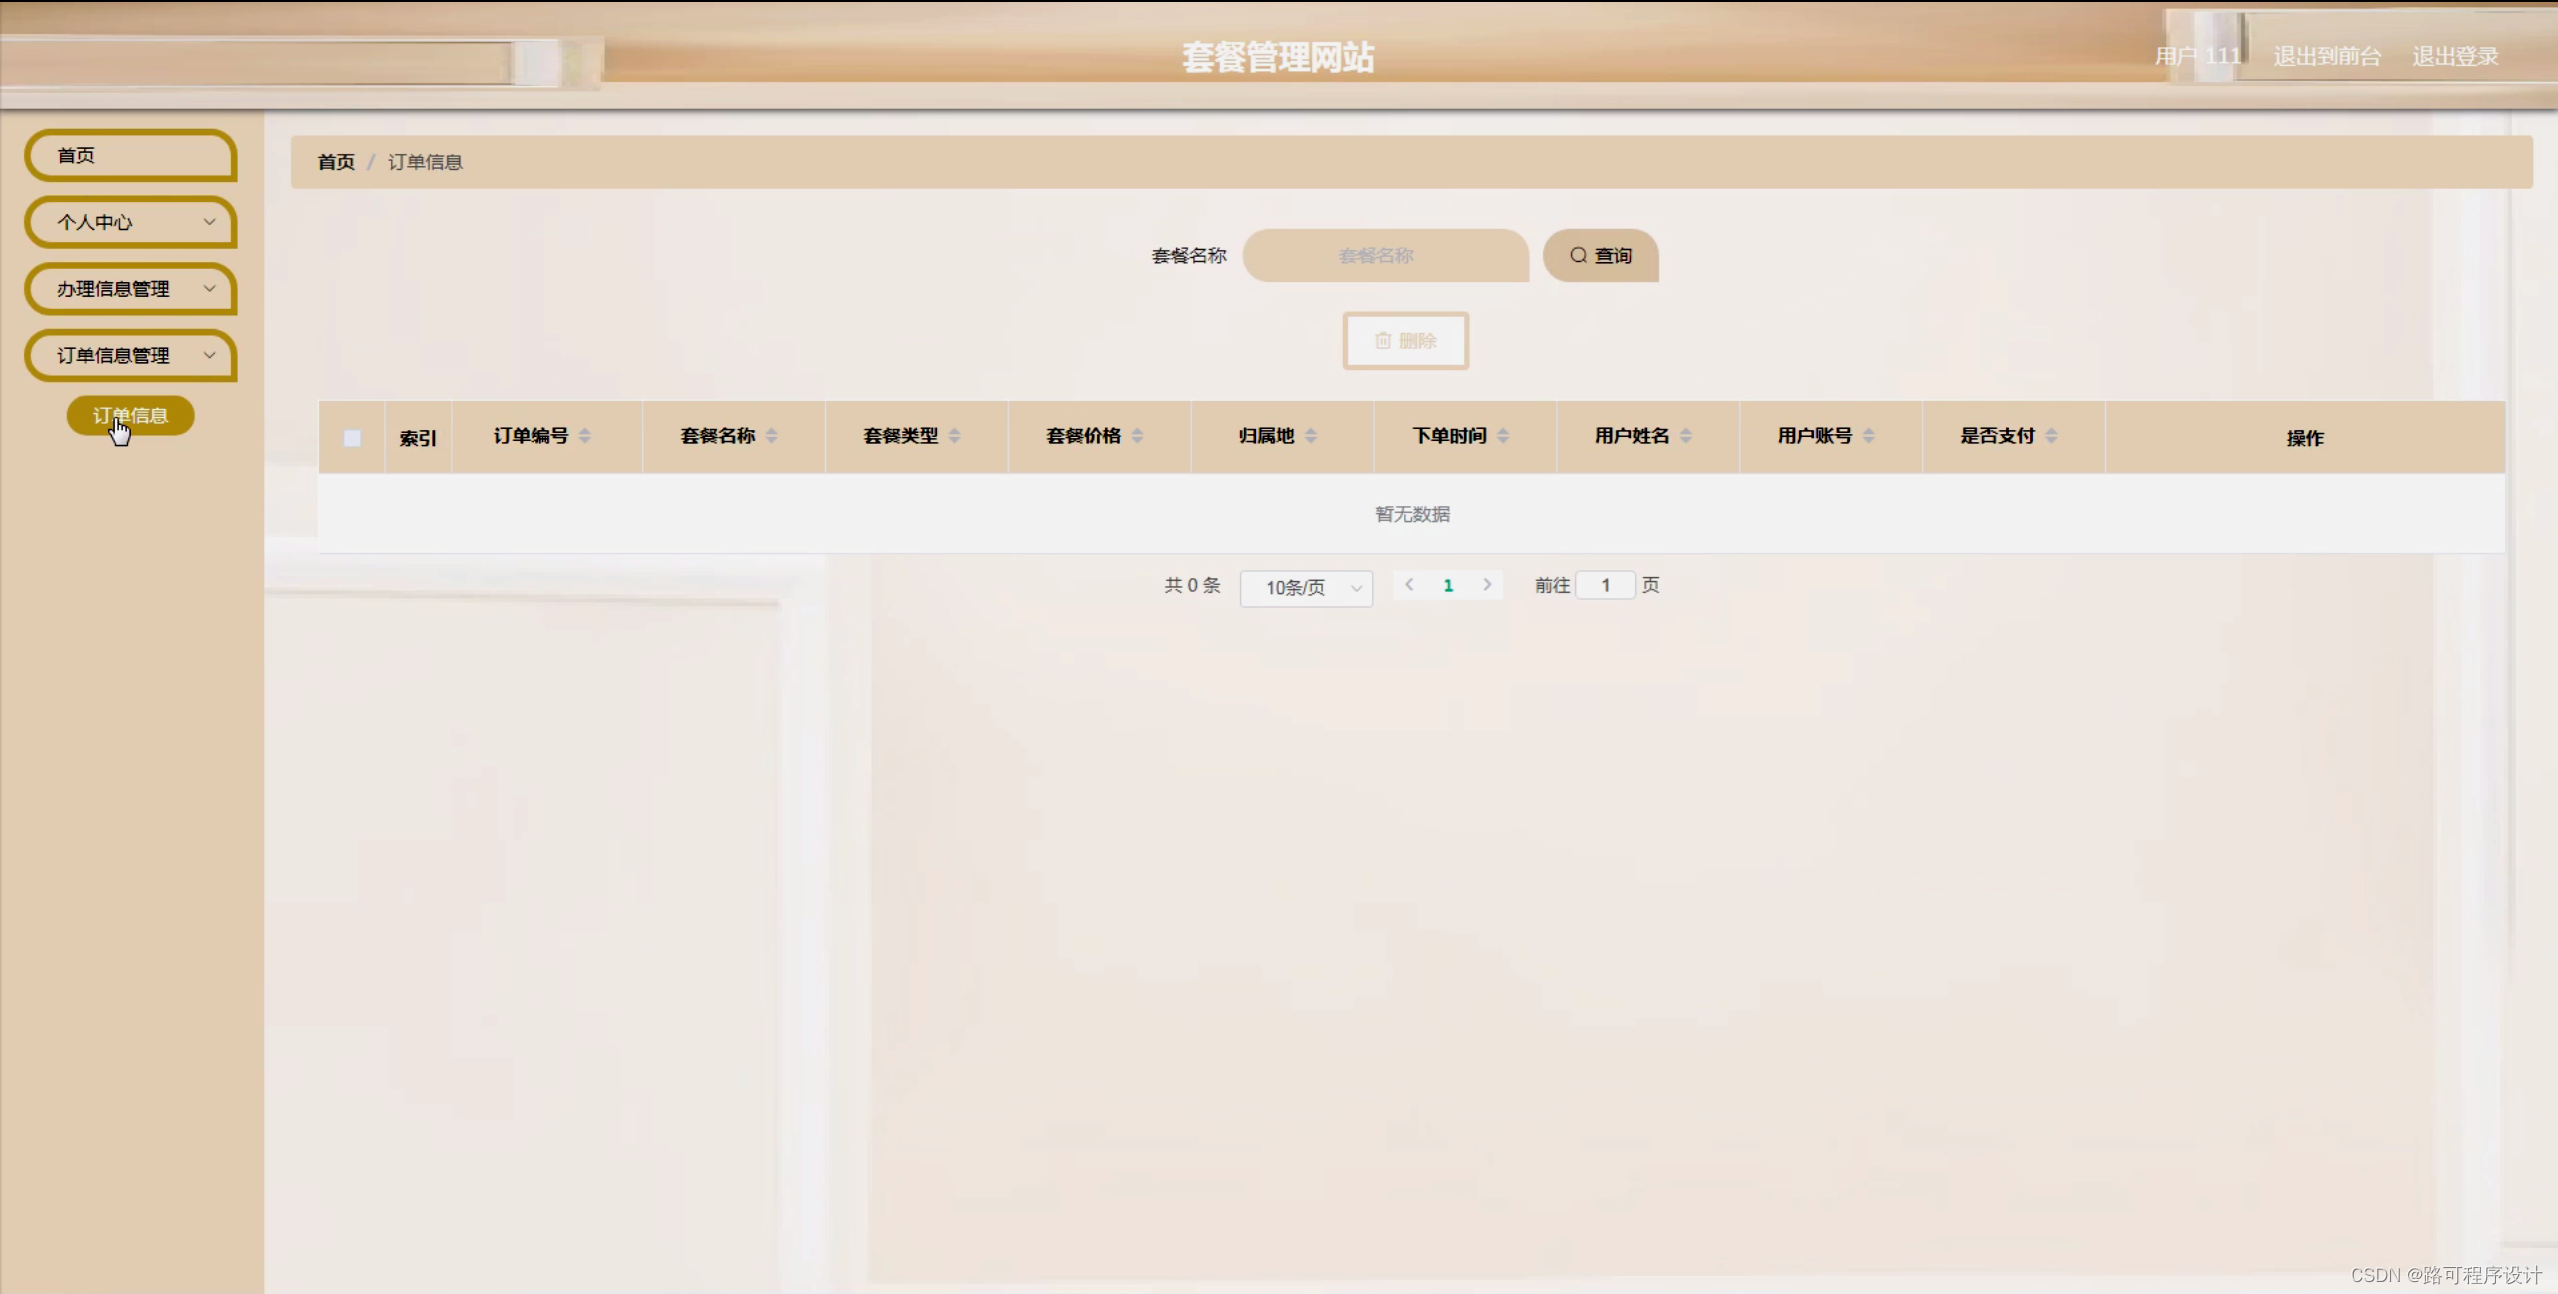2558x1294 pixels.
Task: Open 首页 in the sidebar
Action: point(130,156)
